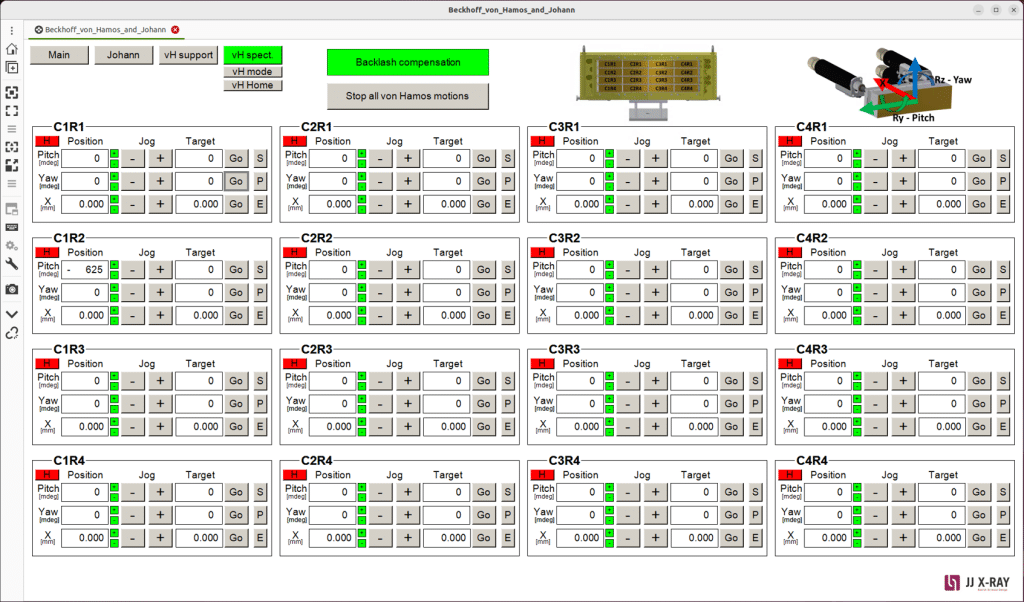Viewport: 1024px width, 602px height.
Task: Toggle the red H indicator for C1R1
Action: click(x=47, y=141)
